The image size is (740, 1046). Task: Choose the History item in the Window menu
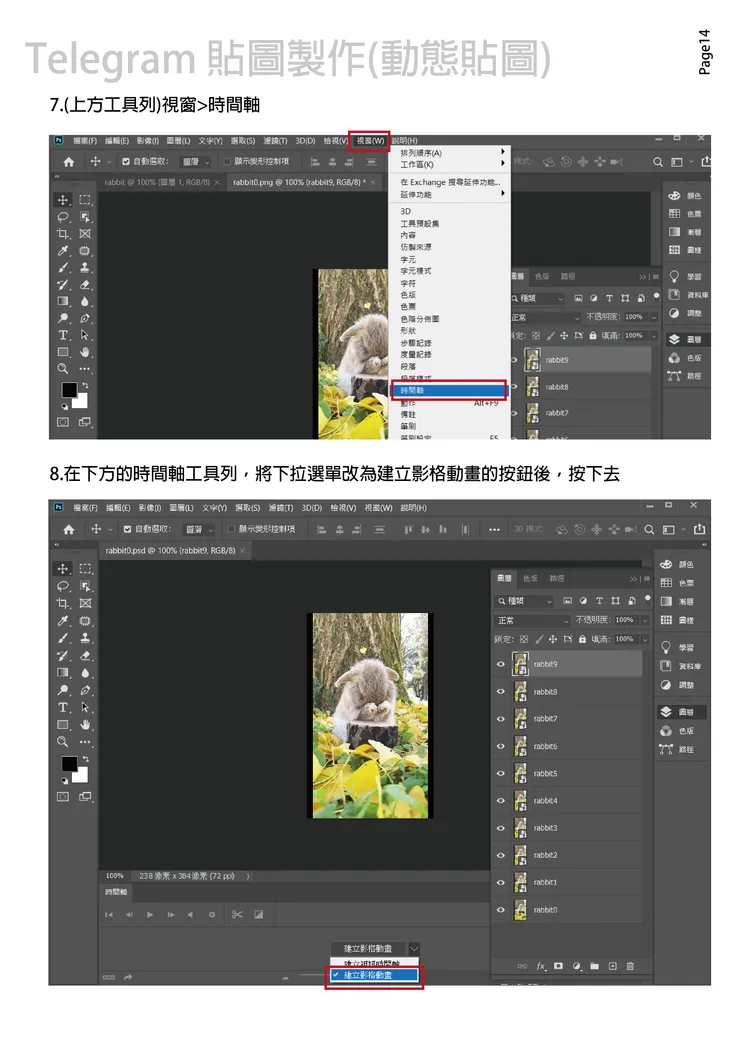416,343
